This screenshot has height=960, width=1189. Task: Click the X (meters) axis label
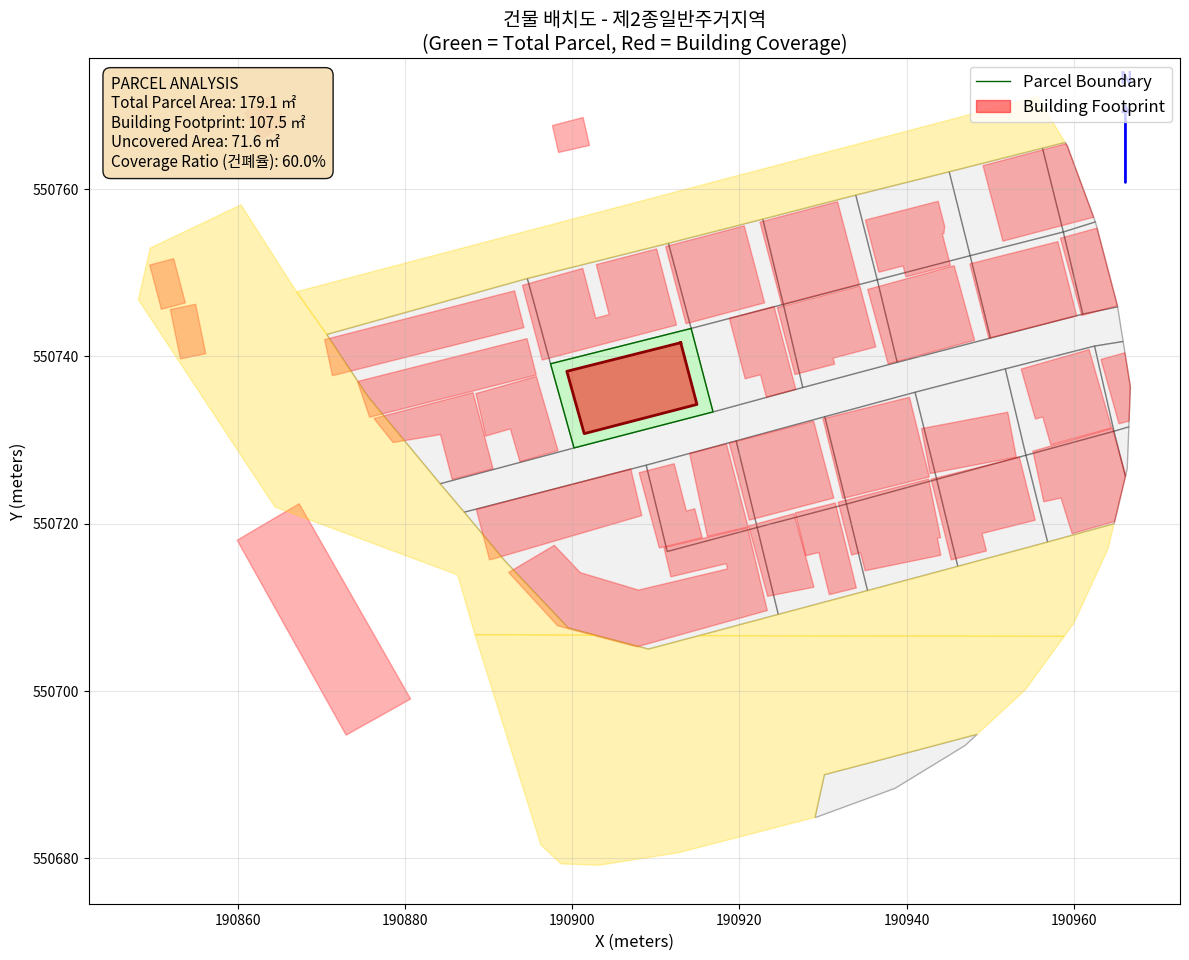click(x=634, y=941)
